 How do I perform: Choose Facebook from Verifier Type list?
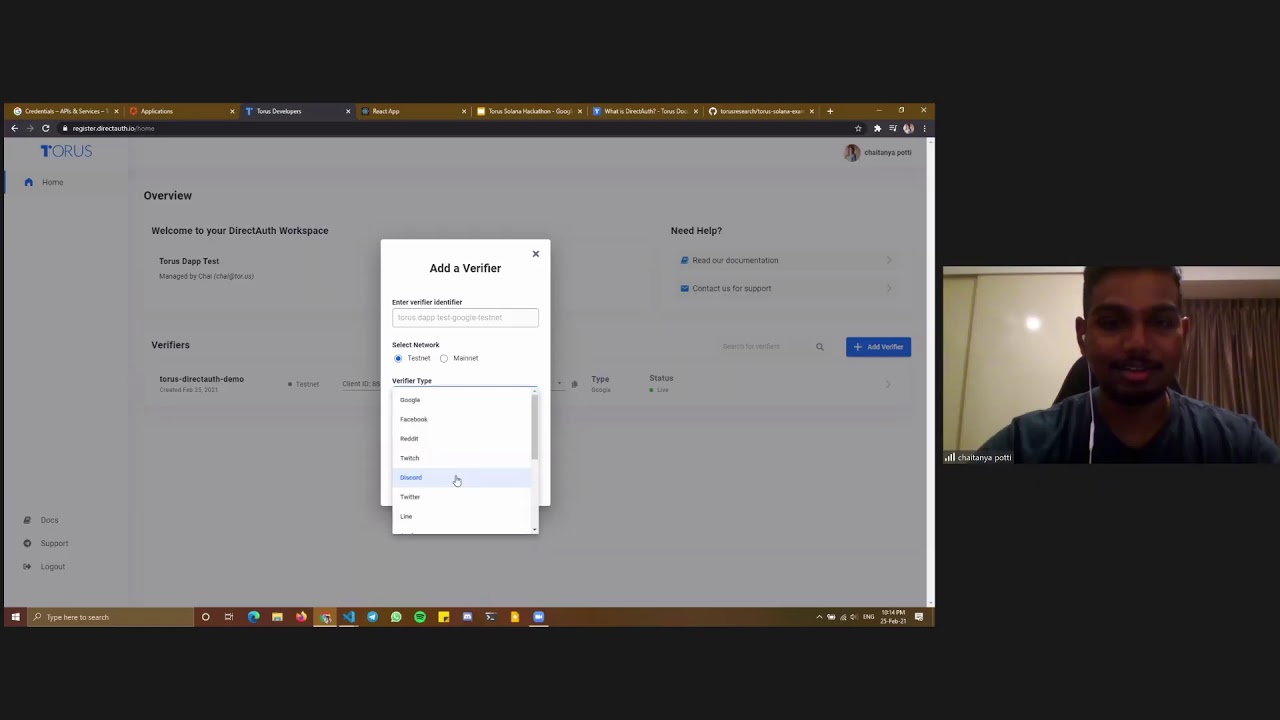(x=462, y=419)
